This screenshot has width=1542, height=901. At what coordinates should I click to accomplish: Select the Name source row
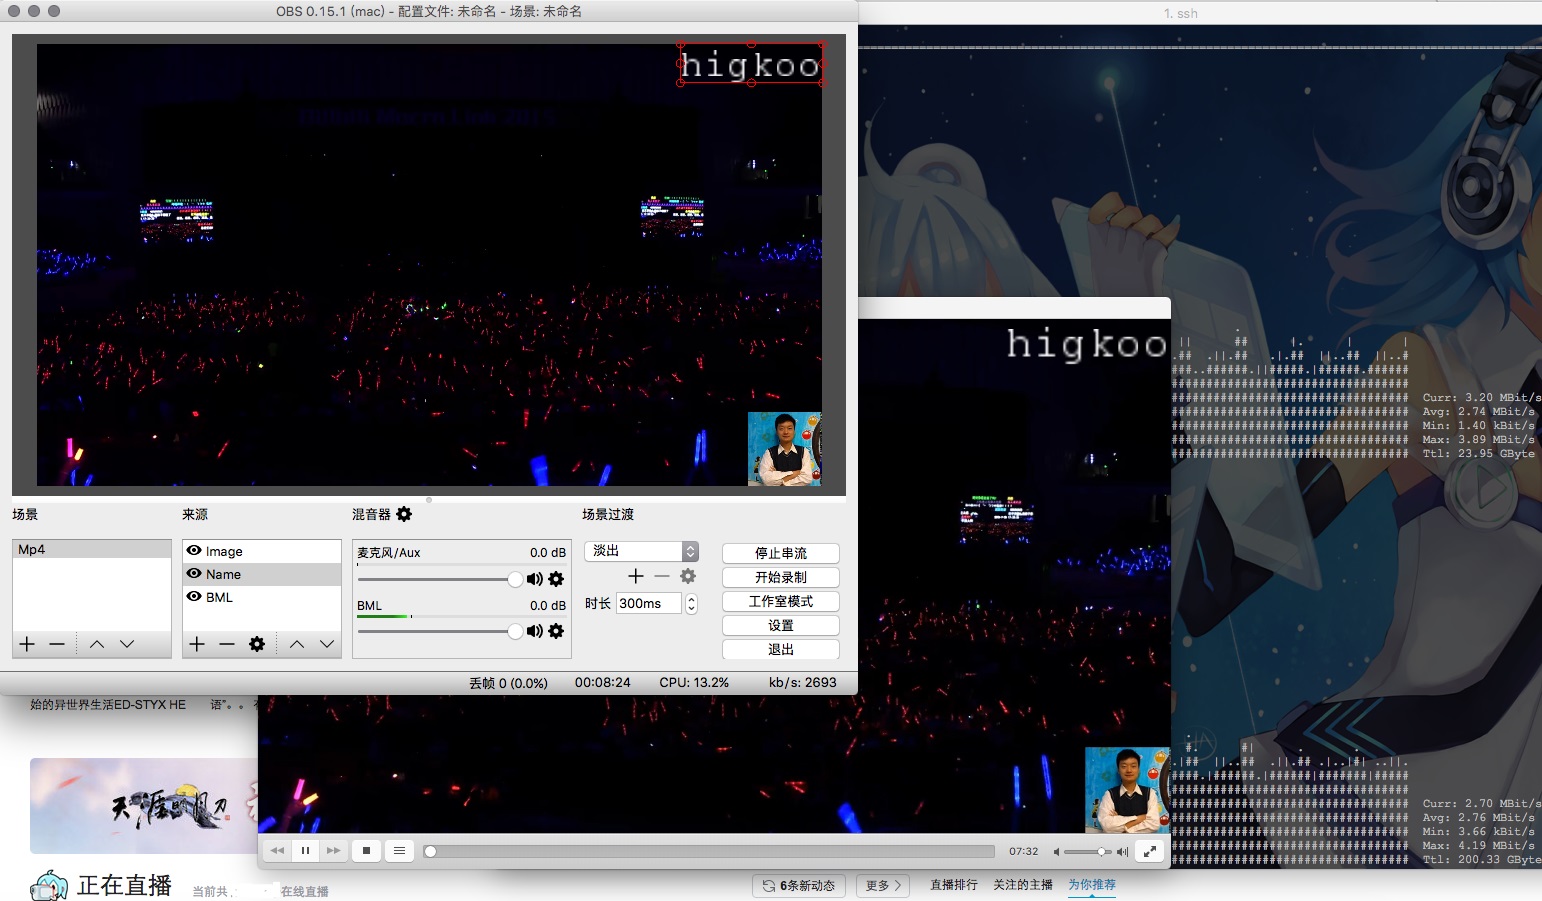262,574
